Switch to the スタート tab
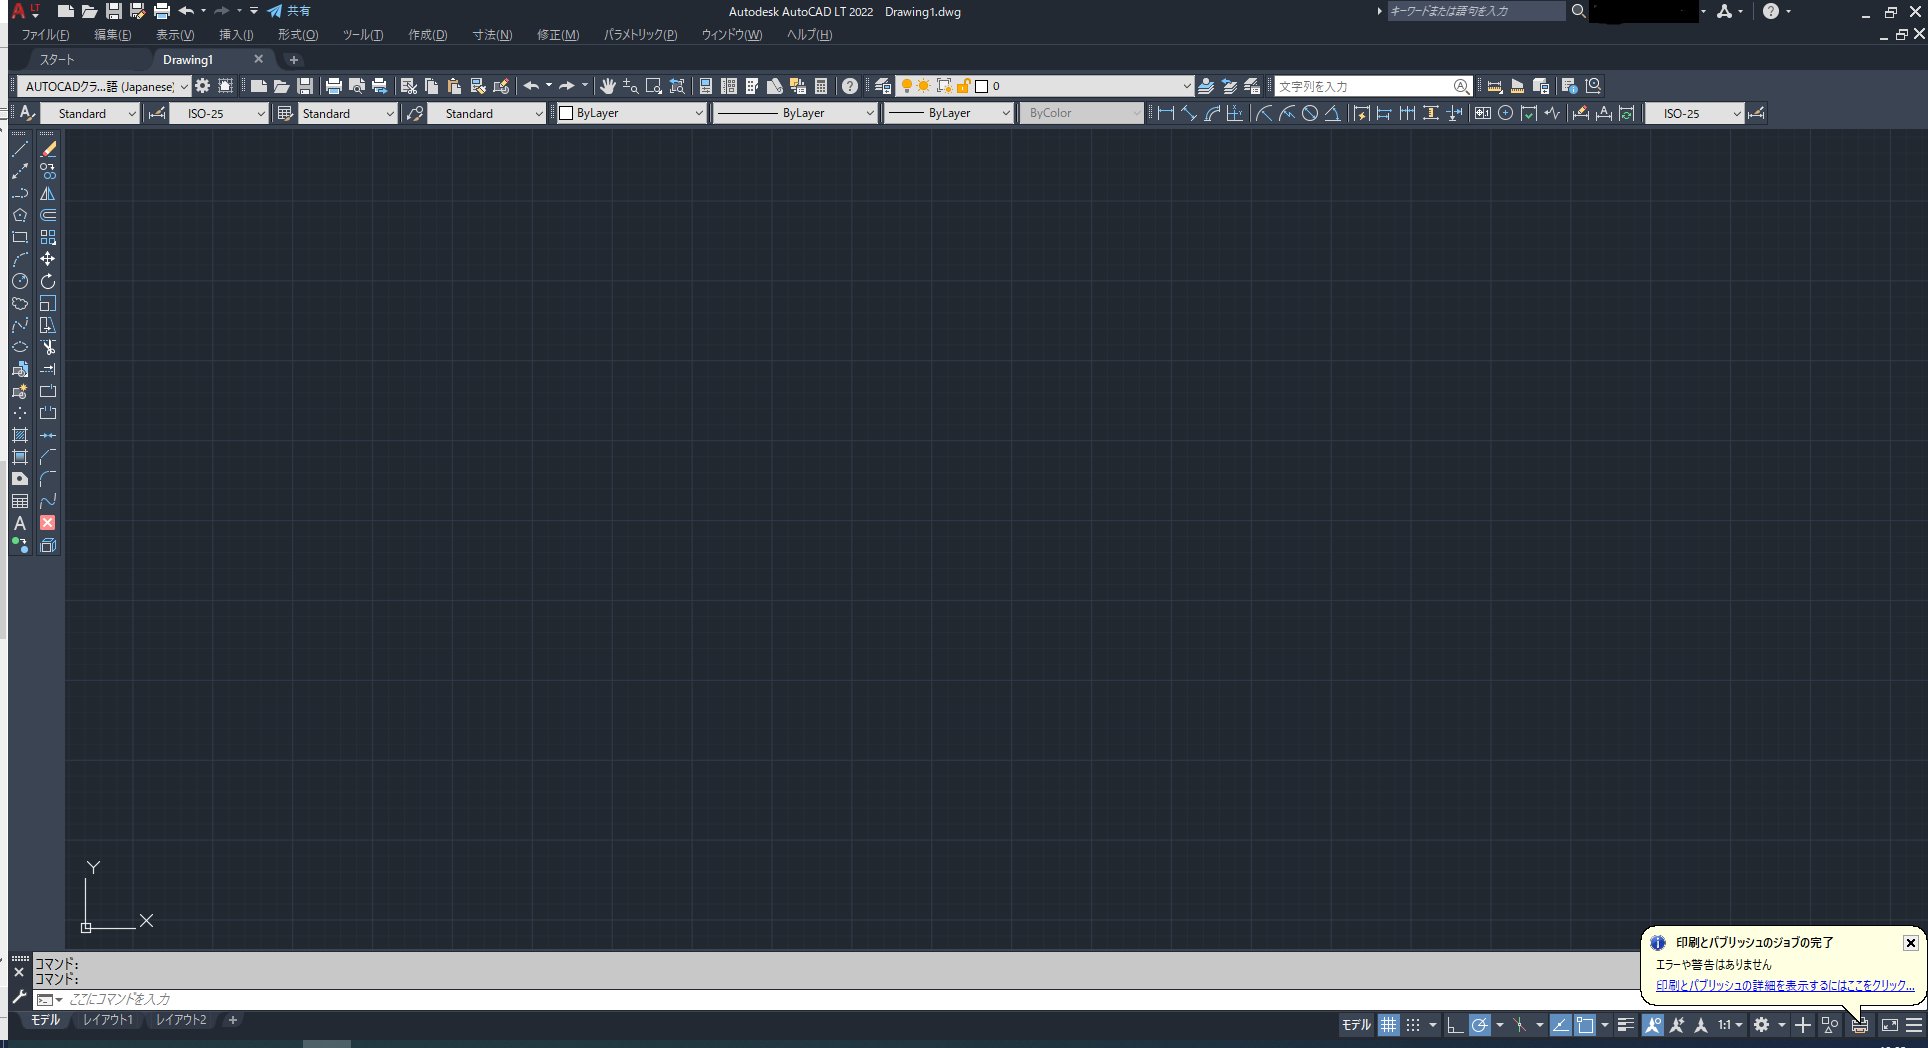Screen dimensions: 1928x1048 [57, 60]
